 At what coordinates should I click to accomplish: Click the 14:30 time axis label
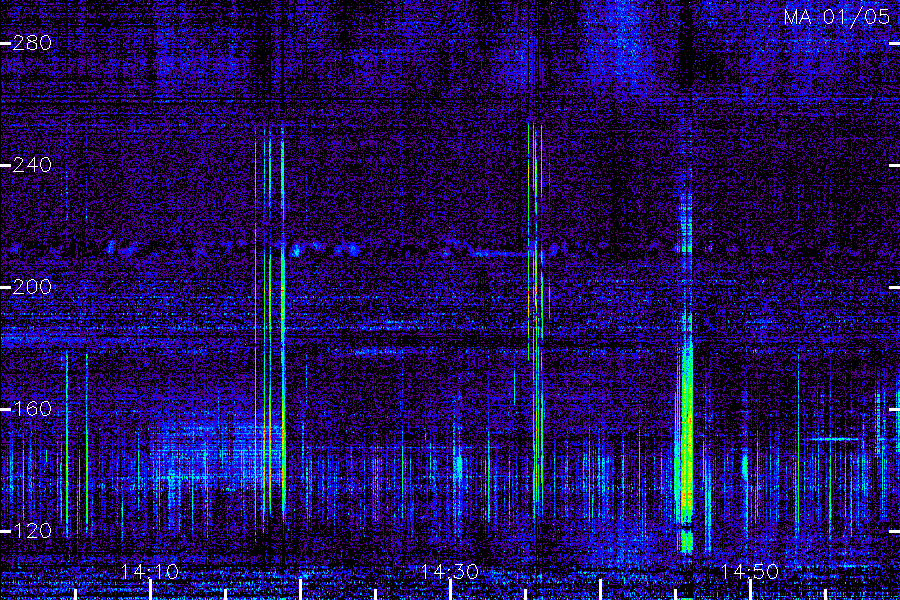tap(450, 572)
